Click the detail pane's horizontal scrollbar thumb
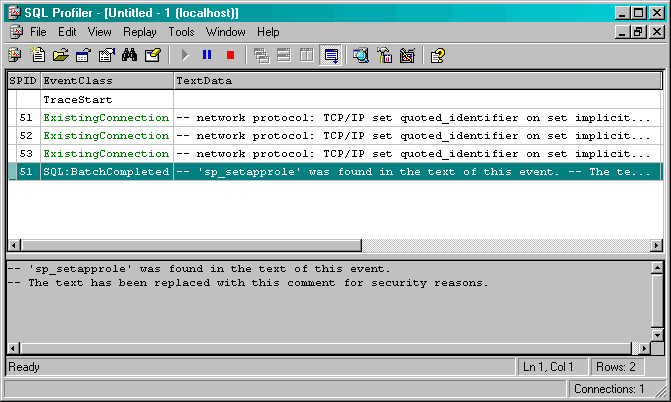This screenshot has width=671, height=402. [x=327, y=348]
